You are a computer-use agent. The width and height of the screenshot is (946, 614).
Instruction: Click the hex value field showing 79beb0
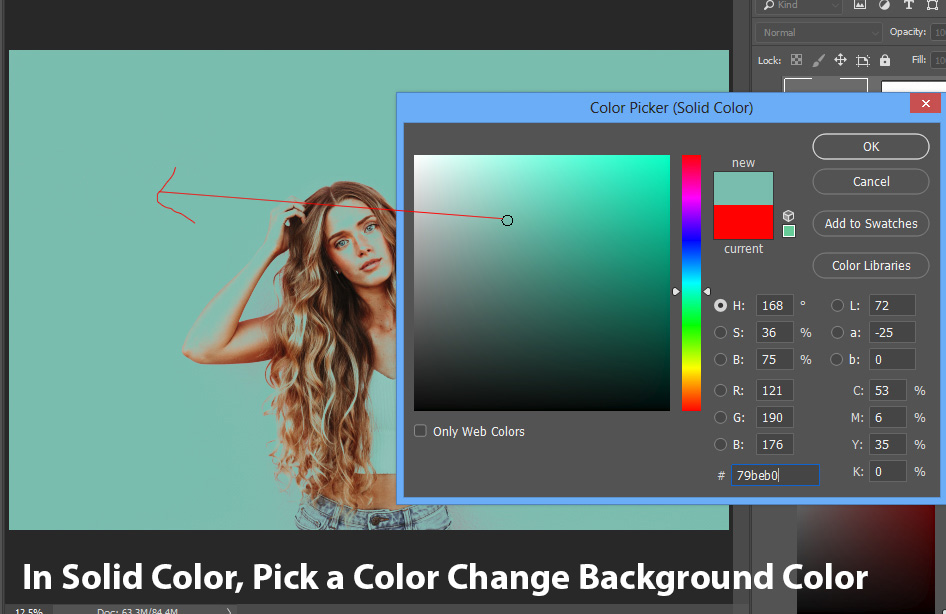(x=775, y=475)
